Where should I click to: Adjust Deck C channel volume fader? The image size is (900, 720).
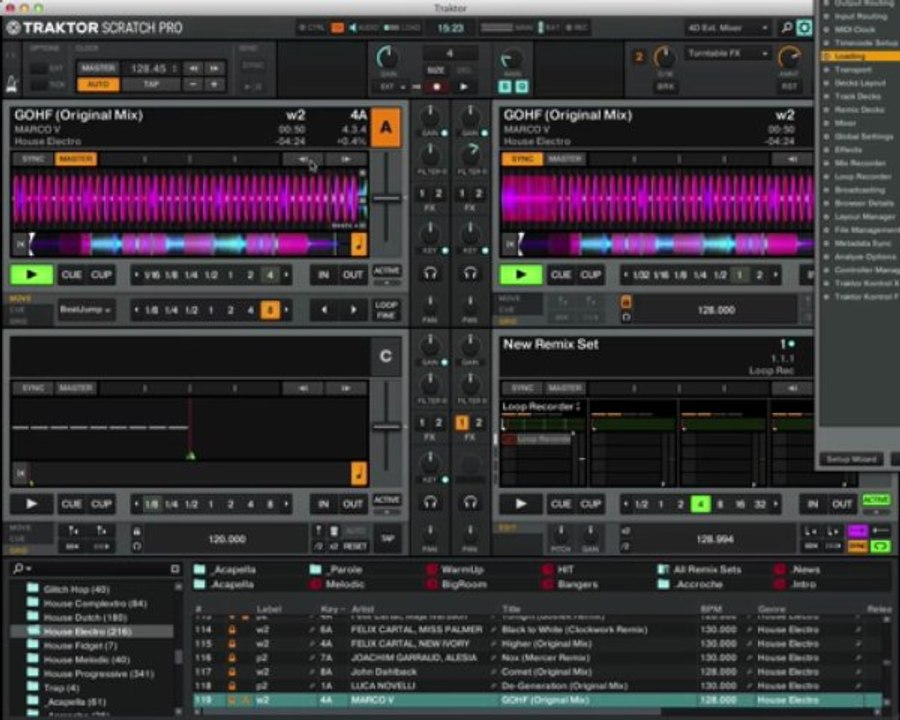click(x=386, y=427)
